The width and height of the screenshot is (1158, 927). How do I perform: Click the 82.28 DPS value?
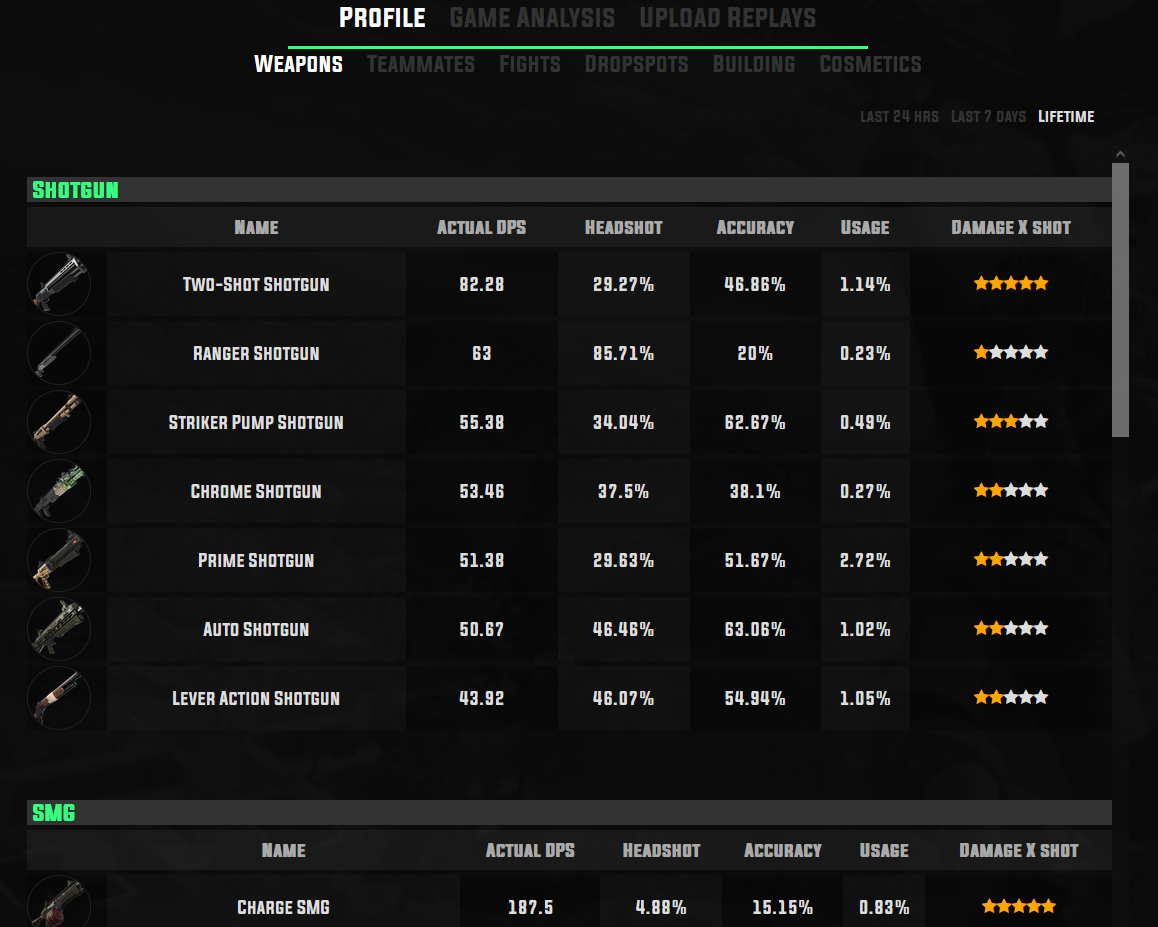pos(482,284)
